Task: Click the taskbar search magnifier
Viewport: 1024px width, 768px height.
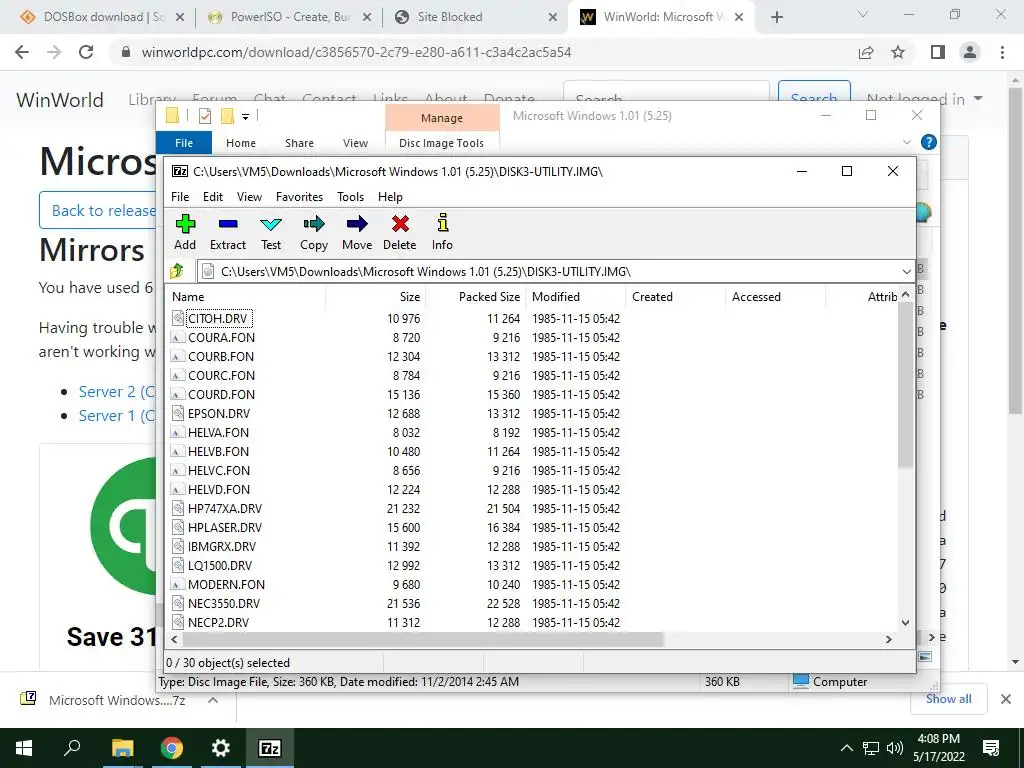Action: [x=72, y=748]
